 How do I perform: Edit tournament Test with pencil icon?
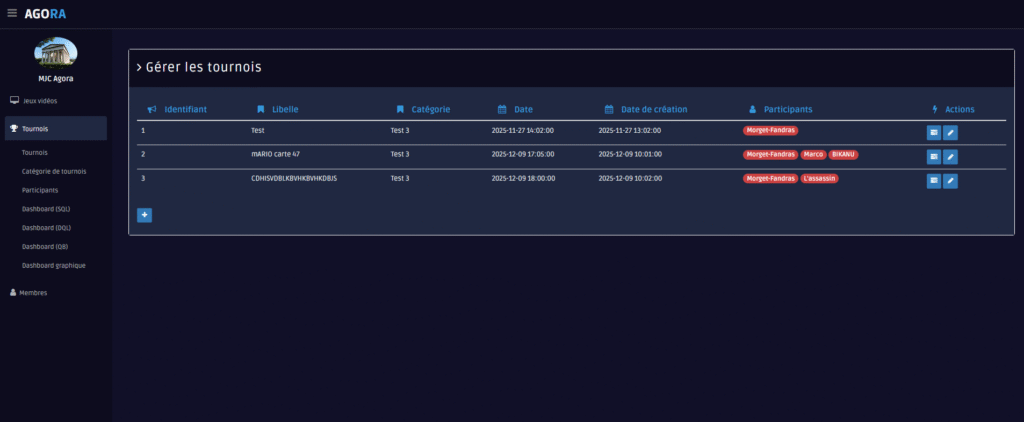(951, 131)
